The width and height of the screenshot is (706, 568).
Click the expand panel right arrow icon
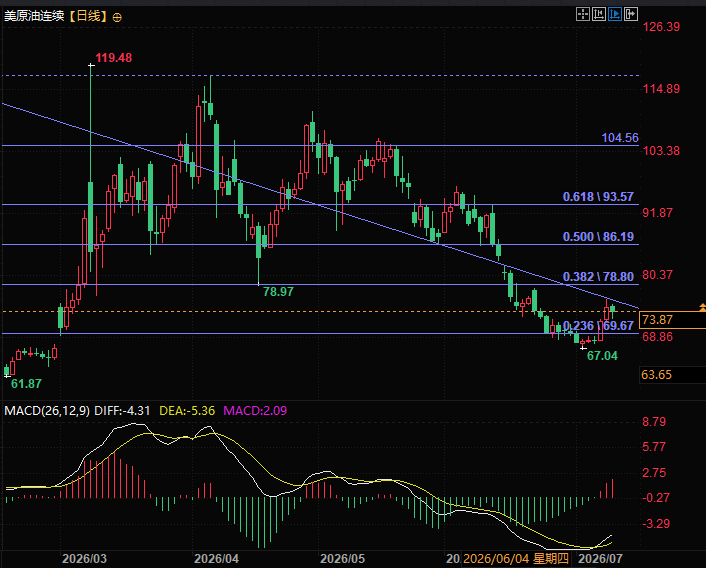pyautogui.click(x=631, y=14)
